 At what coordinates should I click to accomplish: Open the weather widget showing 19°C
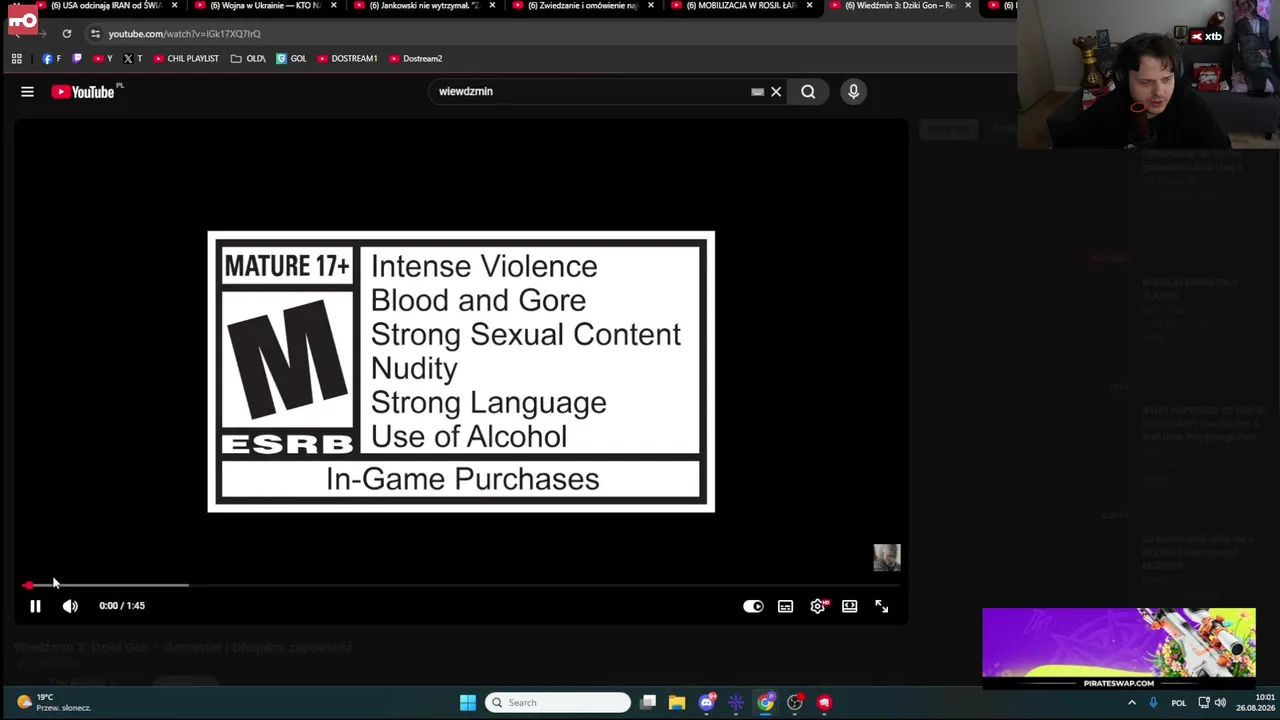[55, 703]
